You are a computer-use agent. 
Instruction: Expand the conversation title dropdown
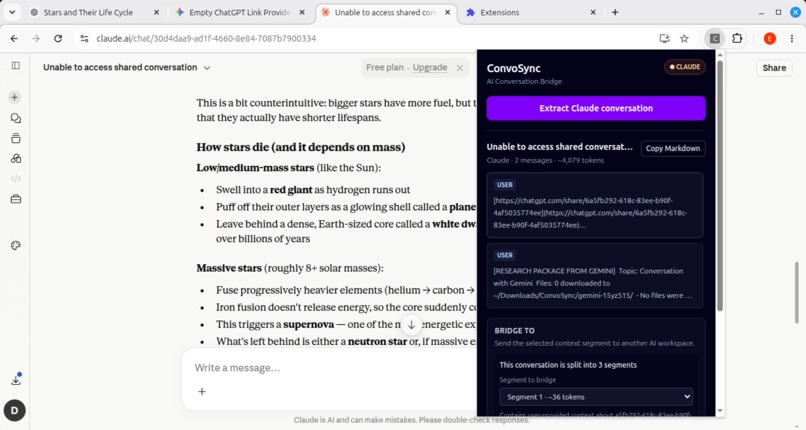(x=207, y=68)
